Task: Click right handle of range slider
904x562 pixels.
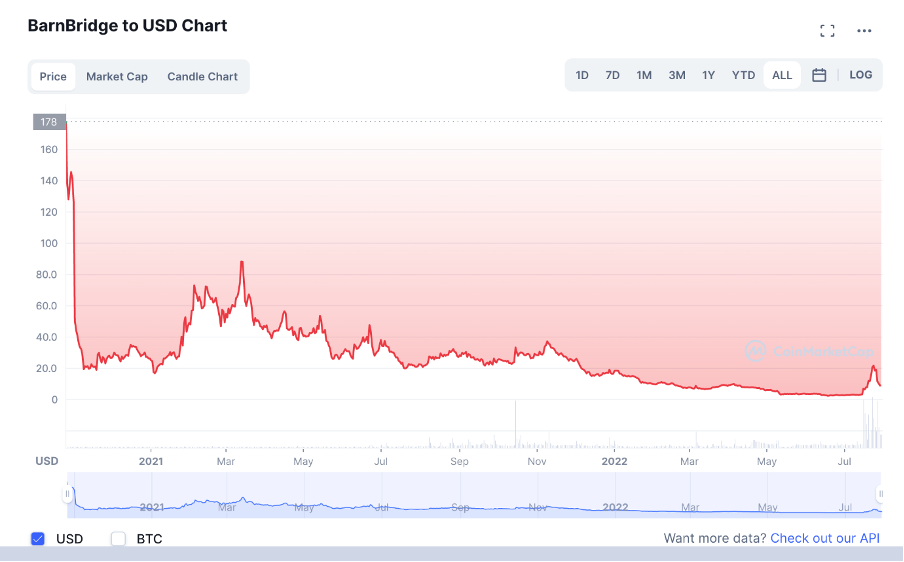Action: click(881, 493)
